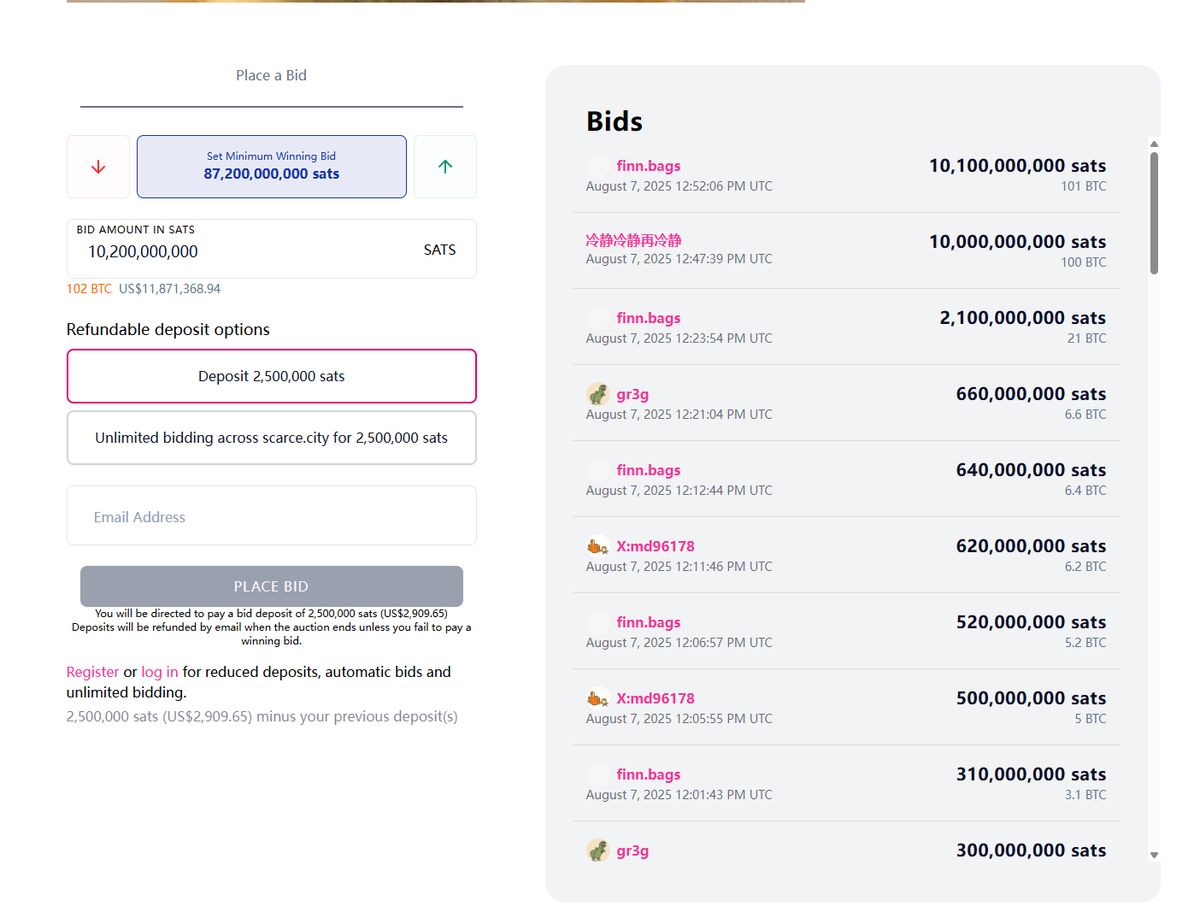Viewport: 1200px width, 924px height.
Task: Click gr3g's avatar on the 300,000,000 sats bid
Action: tap(598, 850)
